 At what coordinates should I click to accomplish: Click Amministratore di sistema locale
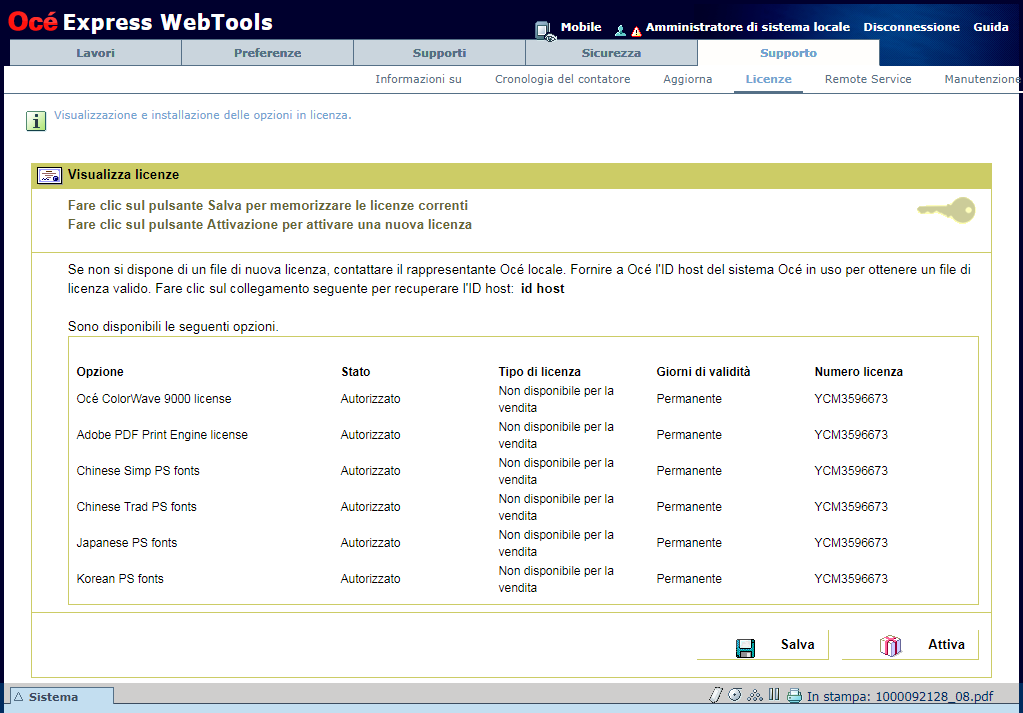[748, 27]
